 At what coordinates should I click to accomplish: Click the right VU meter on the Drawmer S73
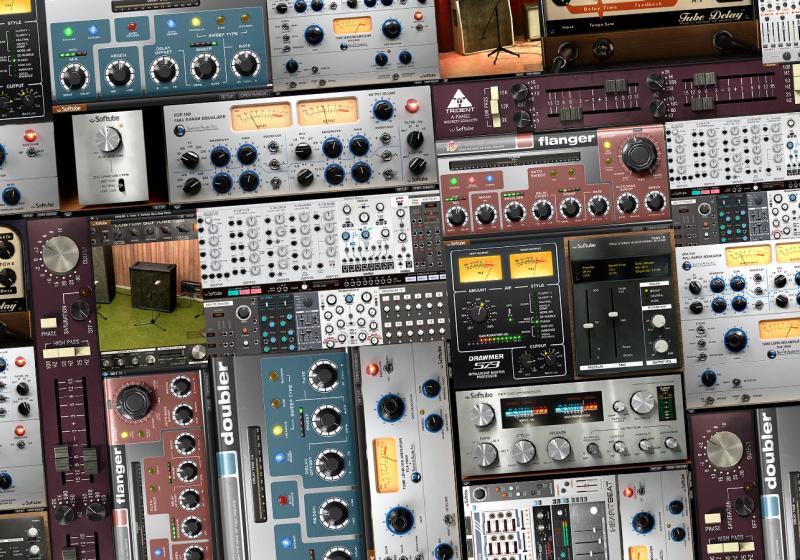pyautogui.click(x=531, y=265)
